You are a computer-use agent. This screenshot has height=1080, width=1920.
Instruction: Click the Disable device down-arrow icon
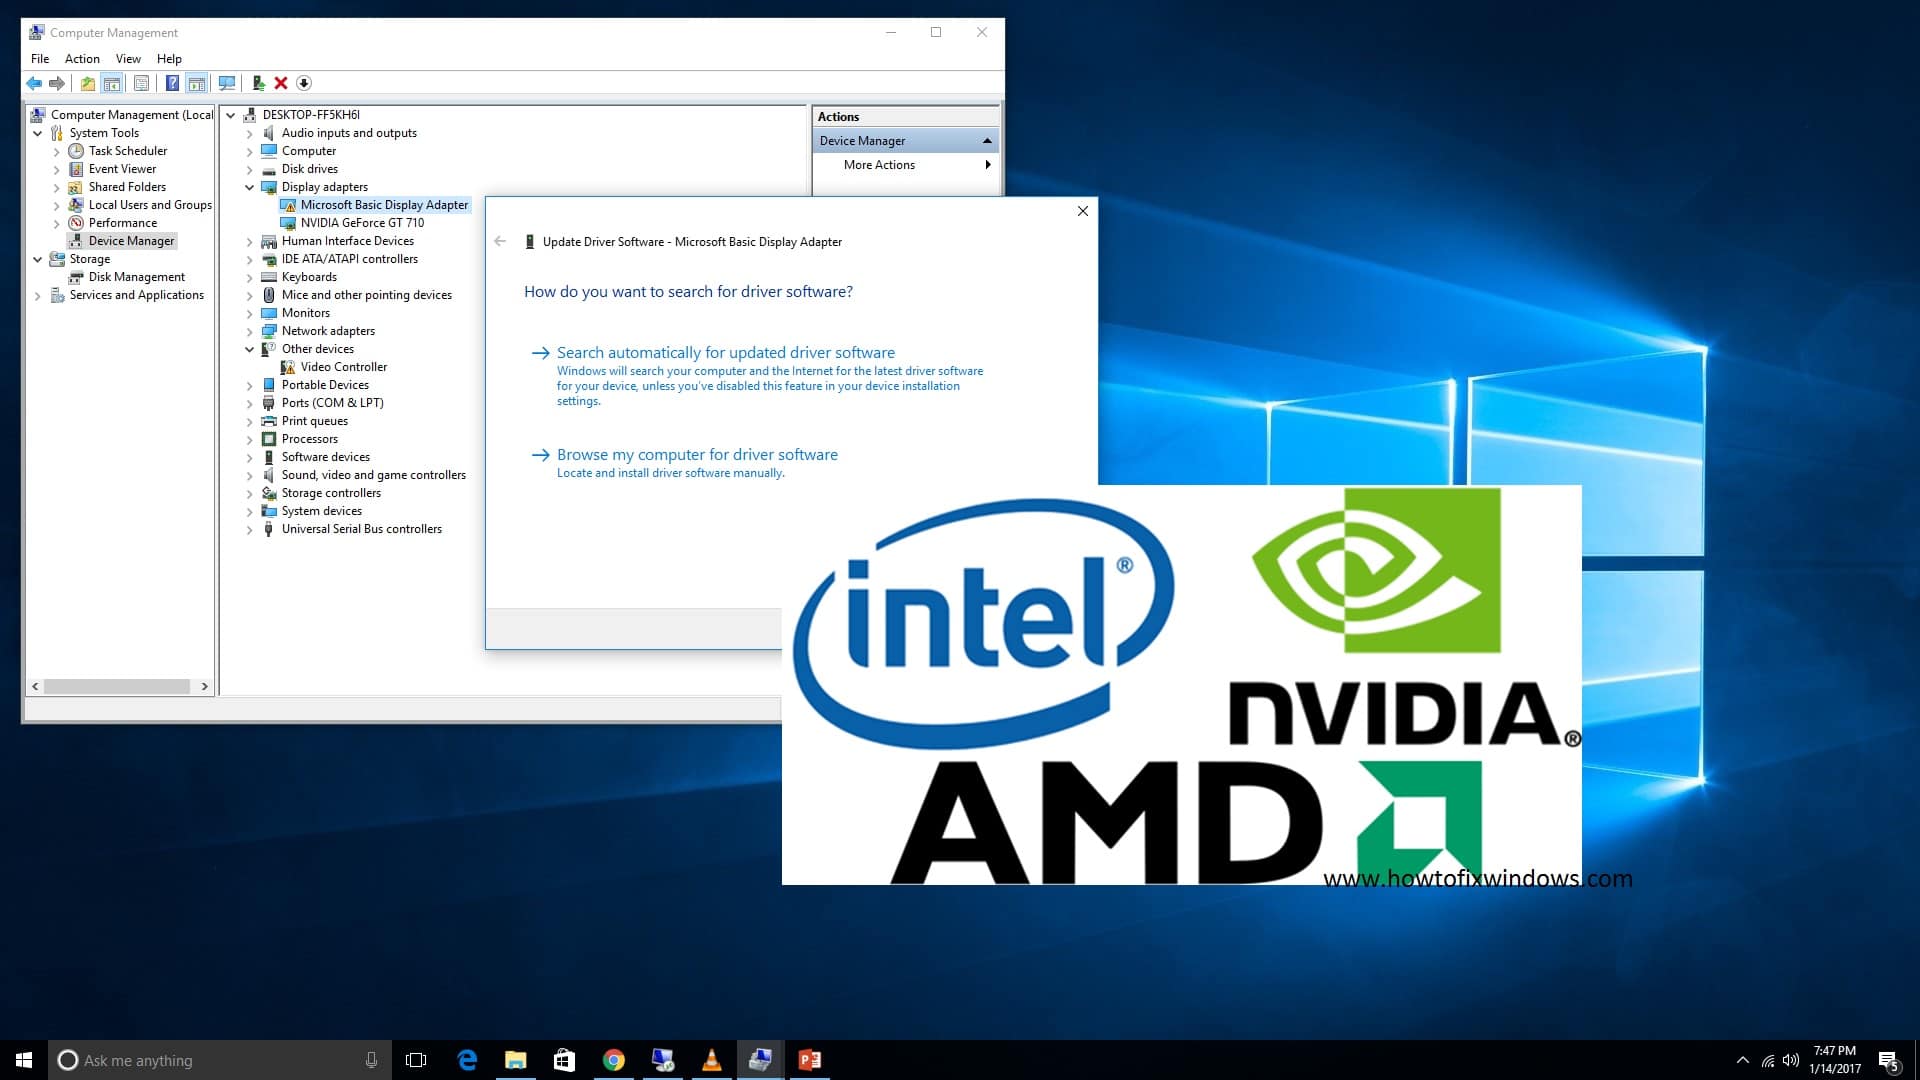(304, 83)
